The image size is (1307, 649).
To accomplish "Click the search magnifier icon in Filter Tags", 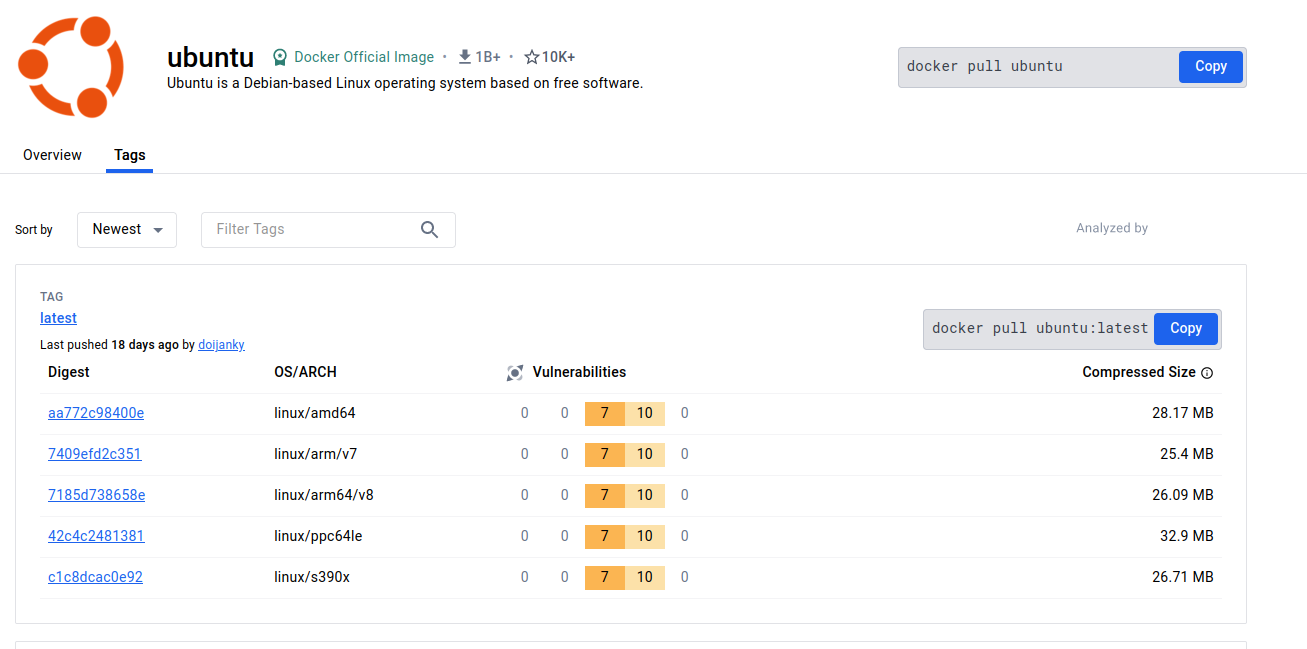I will tap(429, 230).
